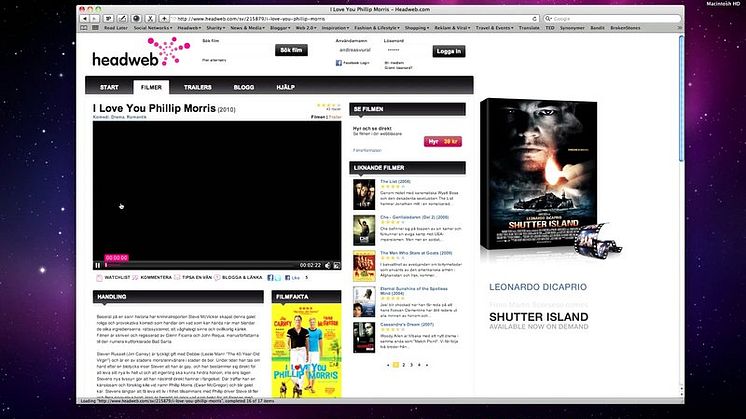Switch to the TRAILERS tab
The height and width of the screenshot is (419, 746).
click(x=197, y=88)
